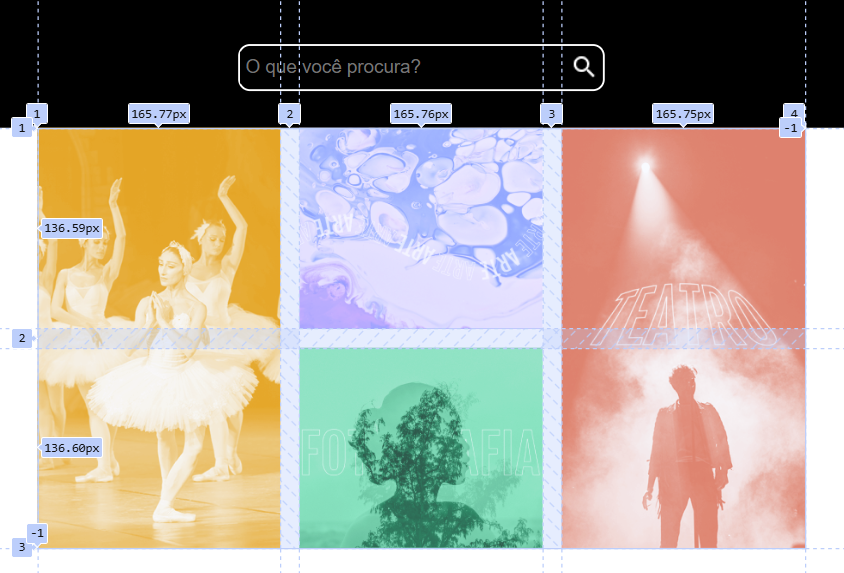The image size is (844, 573).
Task: Open the red Teatro spotlight tile
Action: (684, 338)
